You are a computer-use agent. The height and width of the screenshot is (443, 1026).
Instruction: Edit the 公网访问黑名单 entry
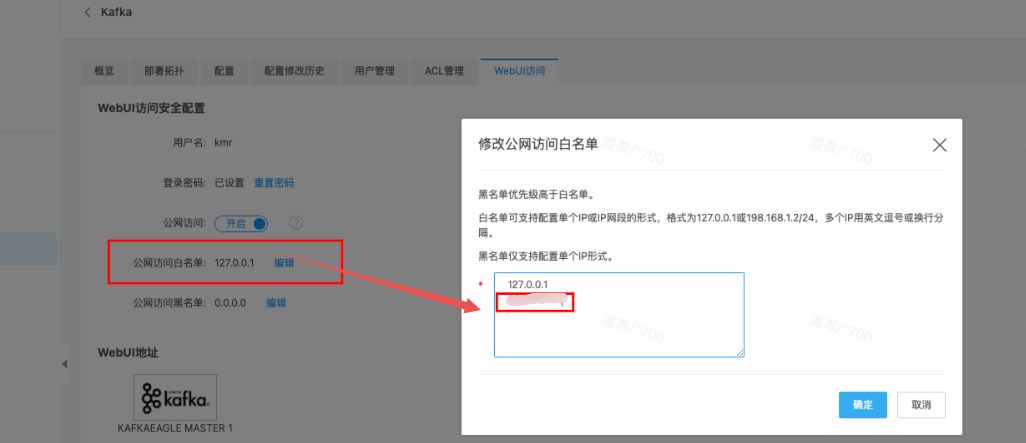[x=275, y=303]
